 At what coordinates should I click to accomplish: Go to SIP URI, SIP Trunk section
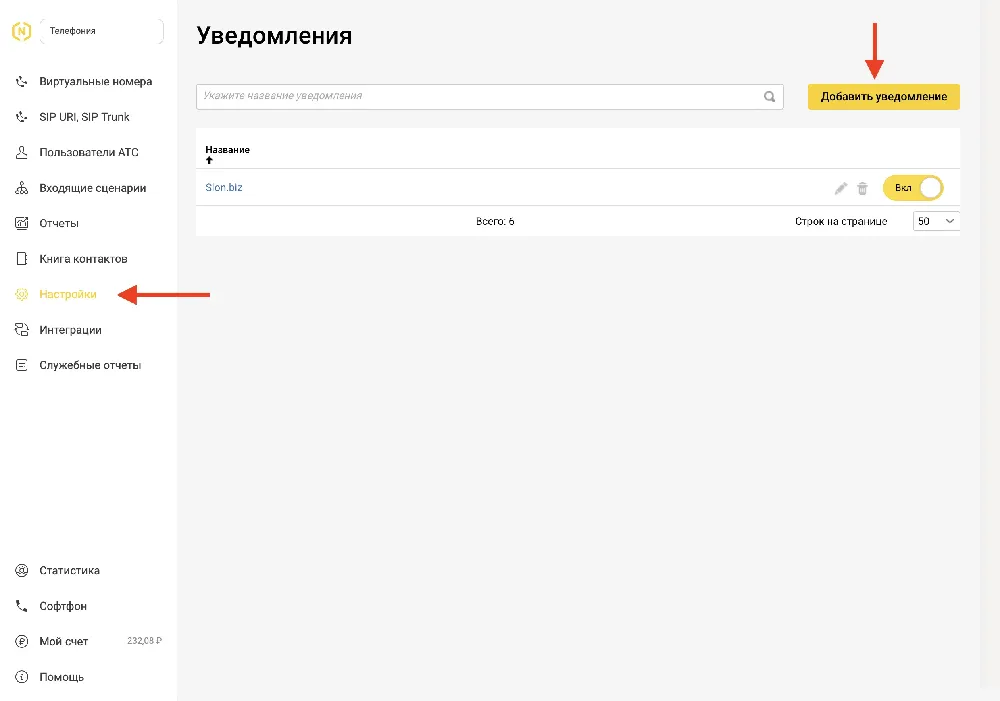tap(84, 117)
